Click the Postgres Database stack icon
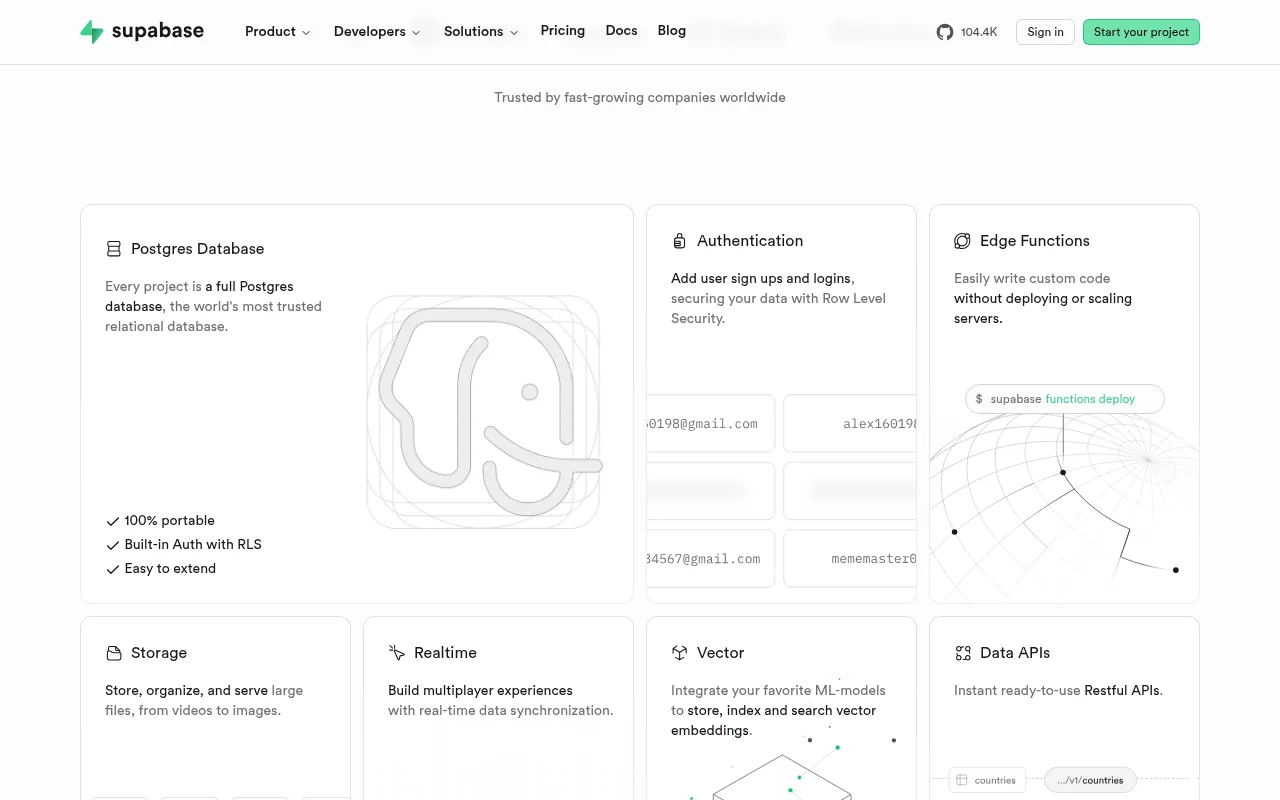The width and height of the screenshot is (1280, 800). click(x=114, y=249)
